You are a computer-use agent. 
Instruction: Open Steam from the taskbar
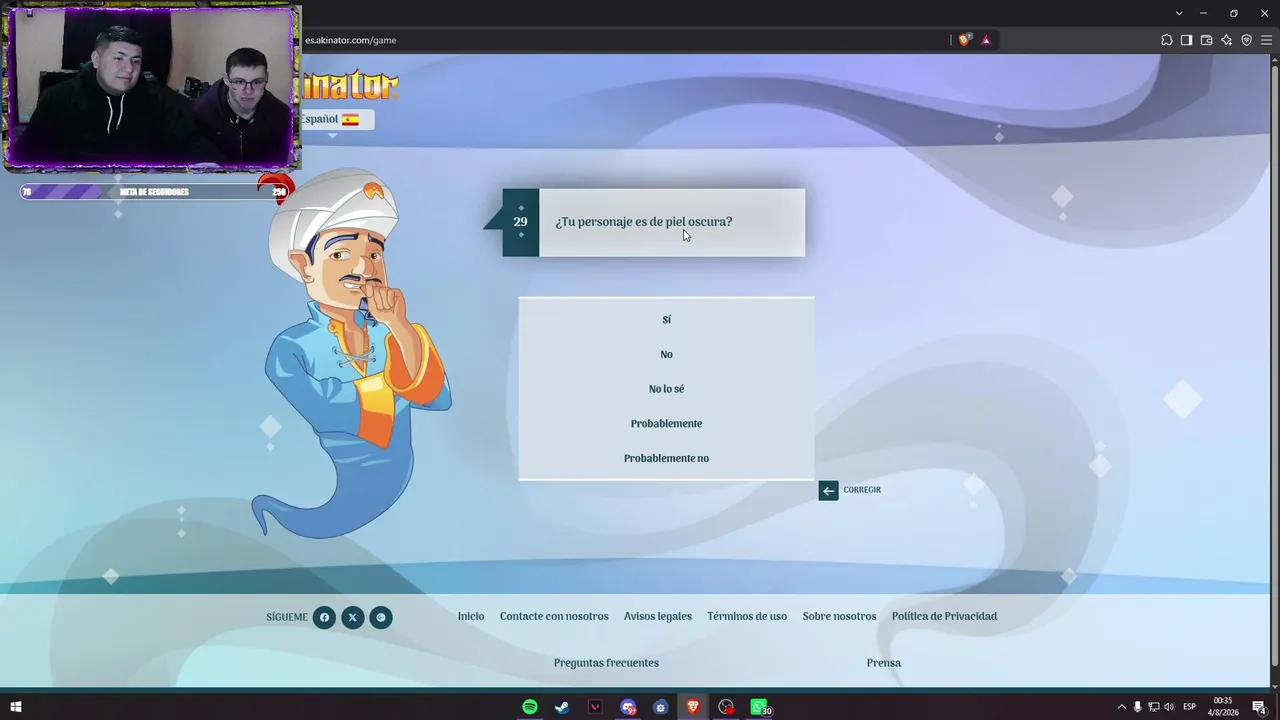562,707
